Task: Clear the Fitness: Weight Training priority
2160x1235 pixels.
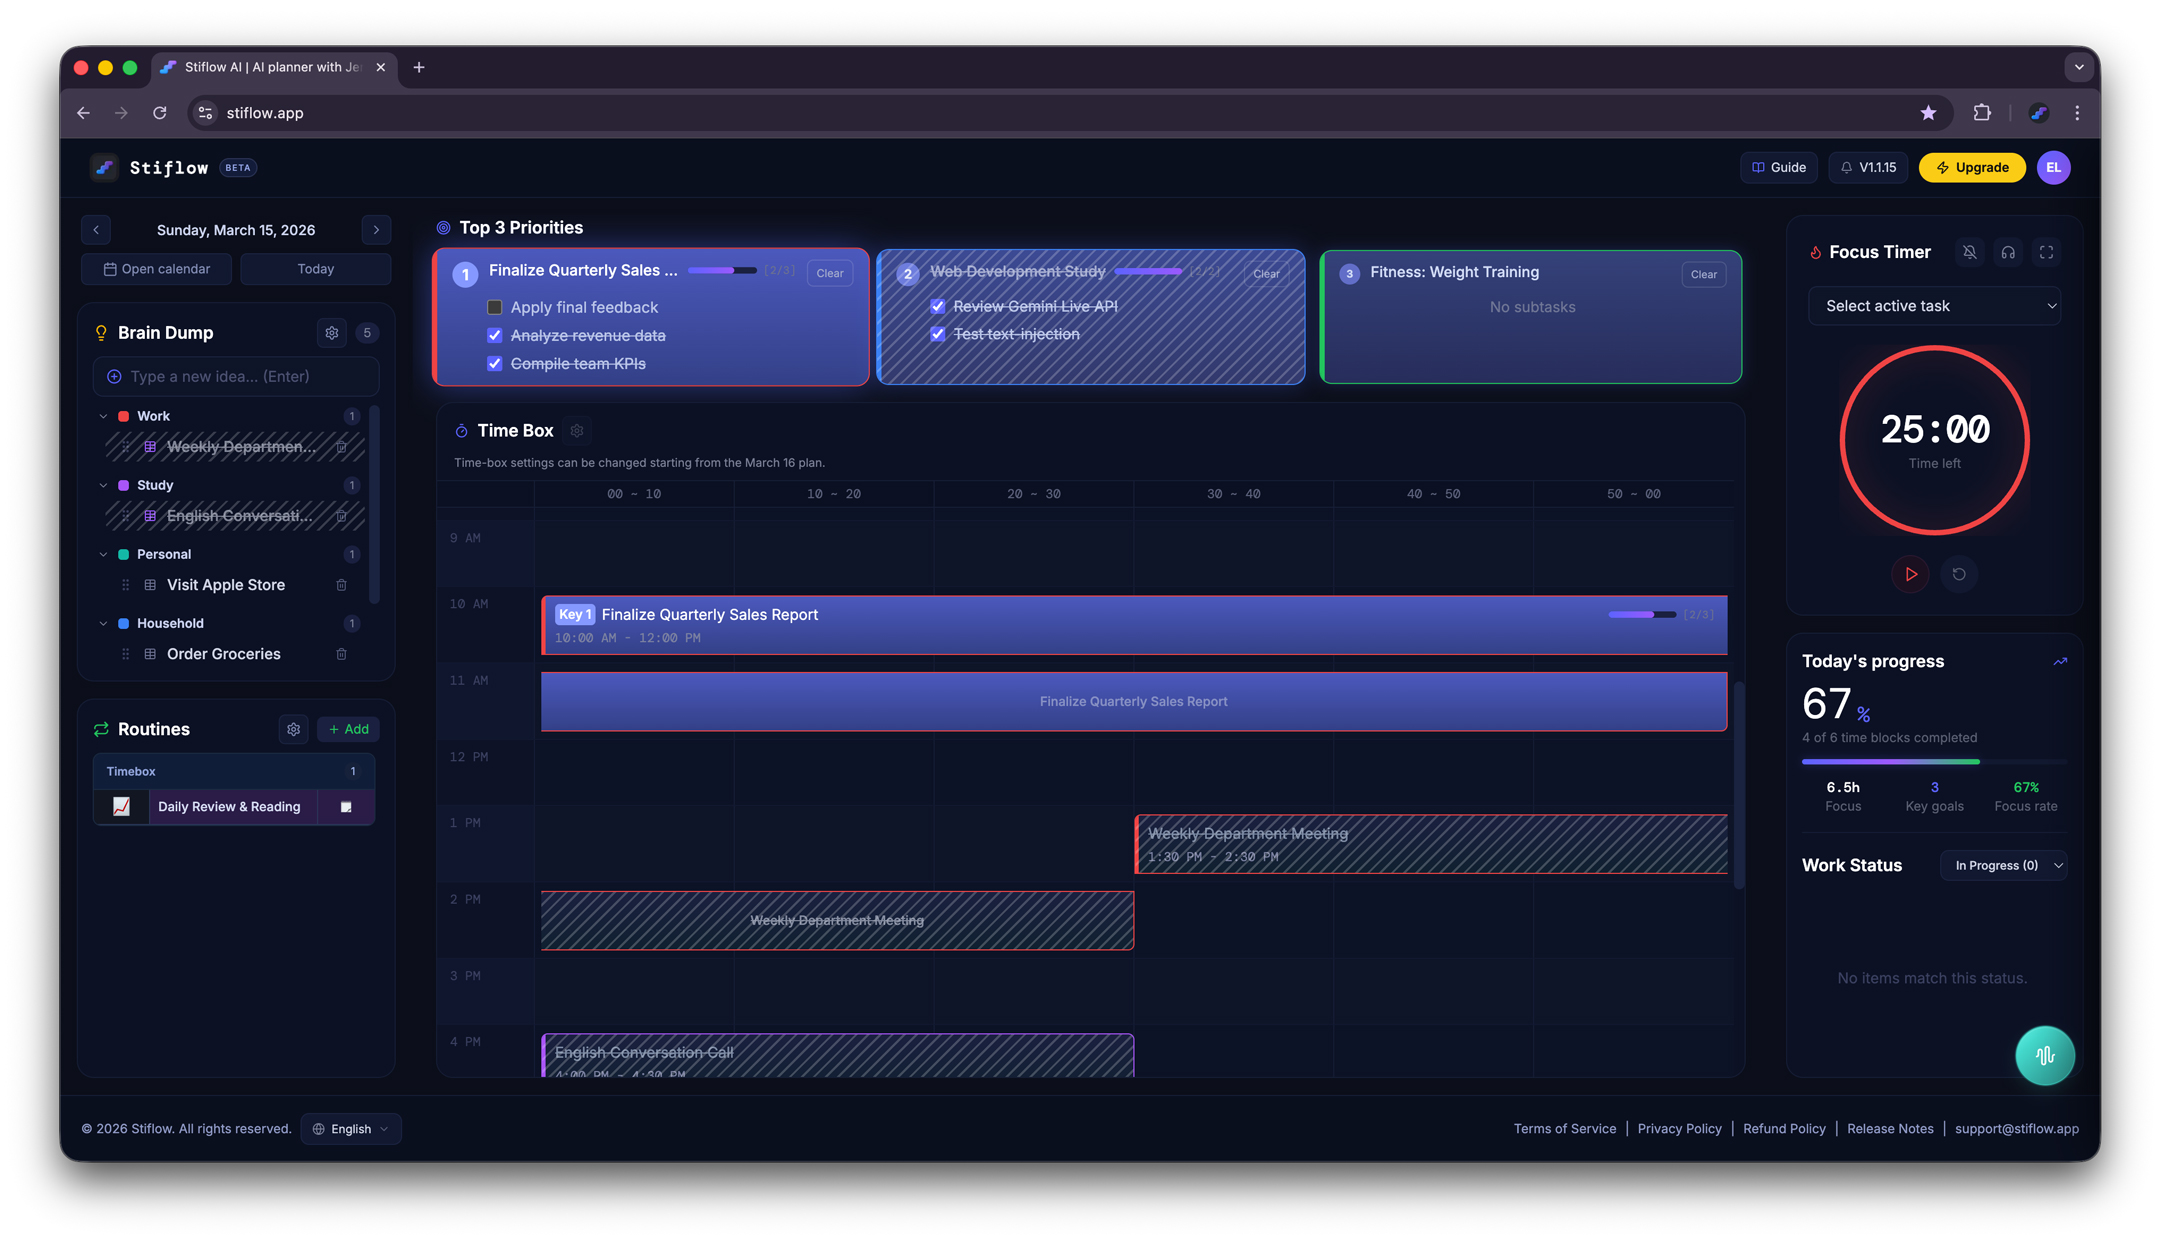Action: pos(1703,274)
